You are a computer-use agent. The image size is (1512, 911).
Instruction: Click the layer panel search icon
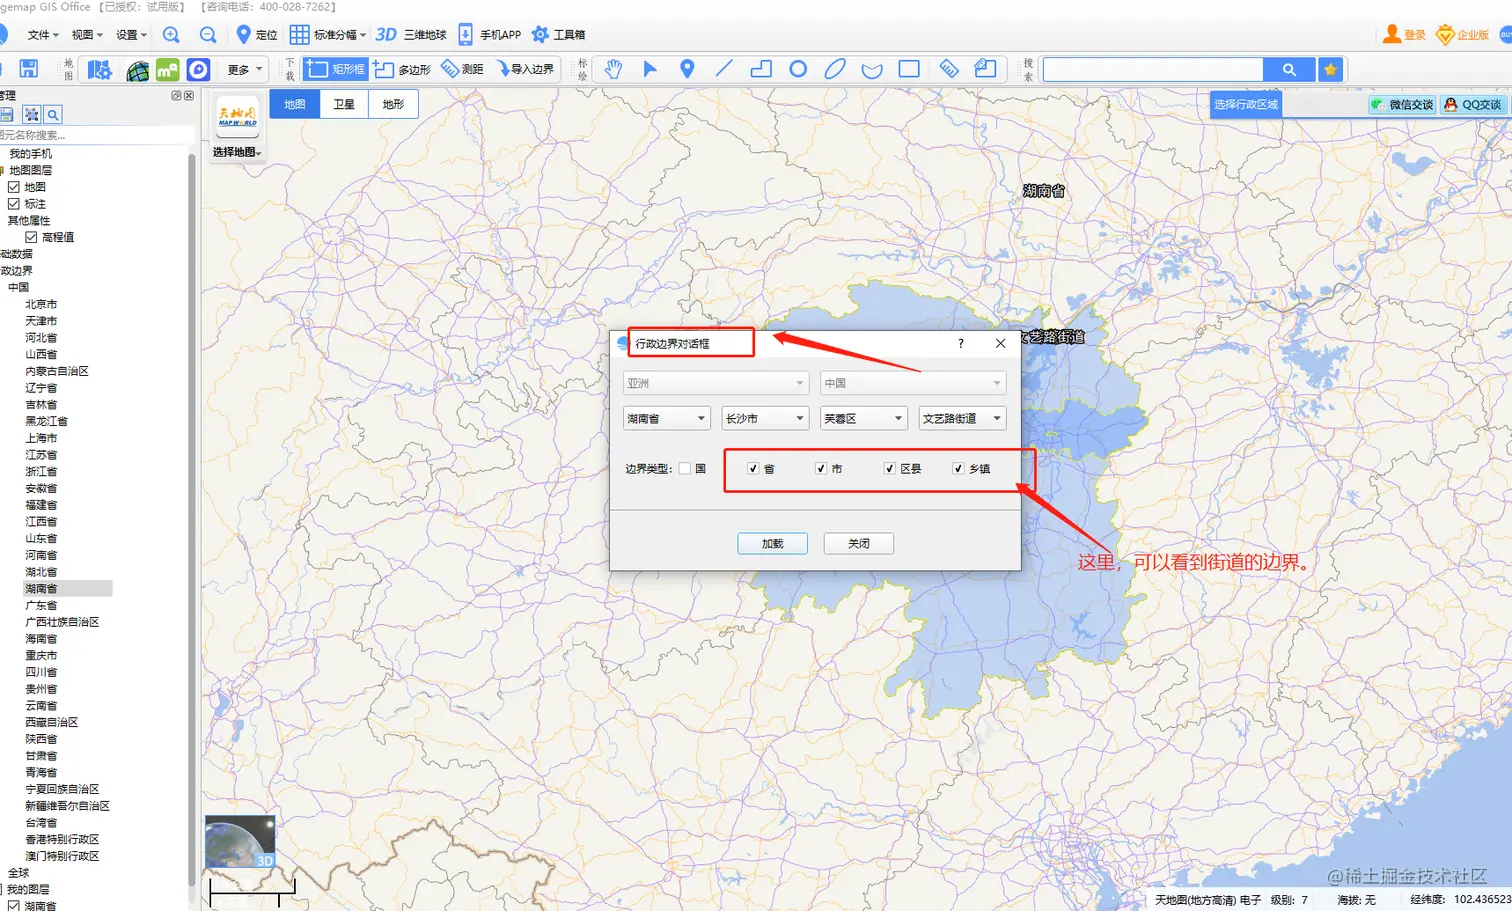click(x=54, y=115)
